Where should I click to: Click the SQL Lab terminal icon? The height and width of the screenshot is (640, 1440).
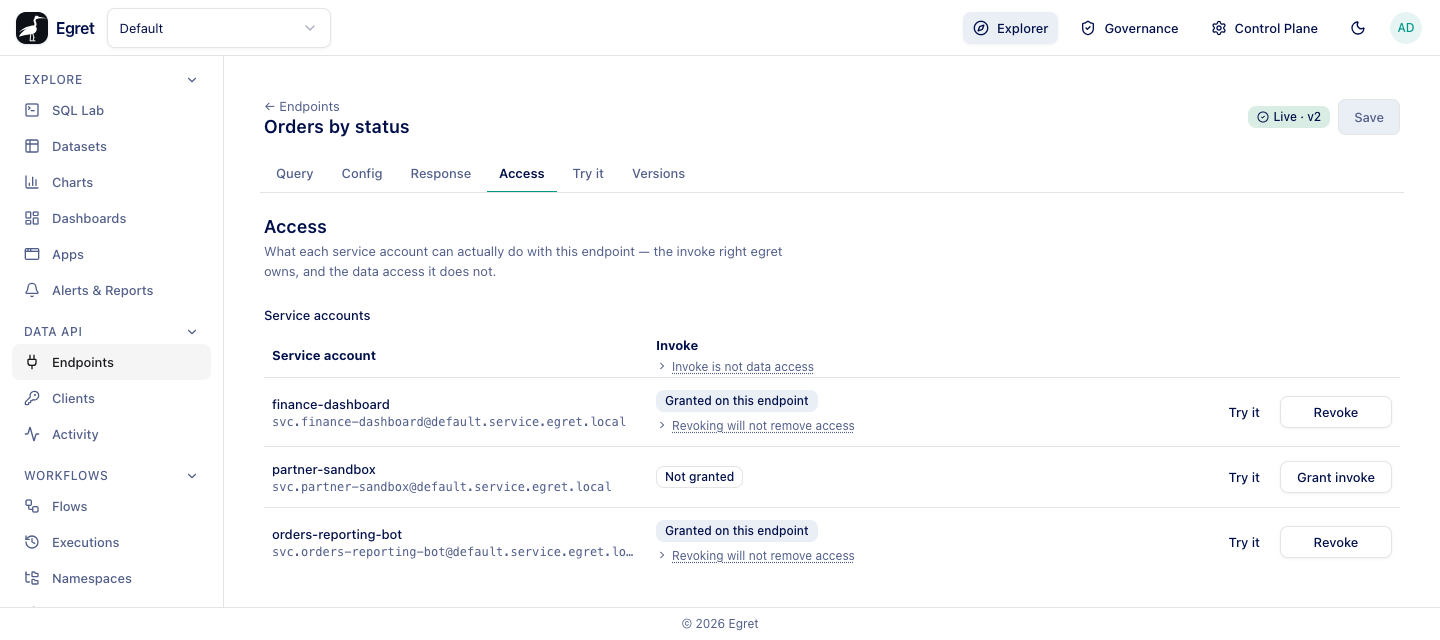tap(32, 110)
